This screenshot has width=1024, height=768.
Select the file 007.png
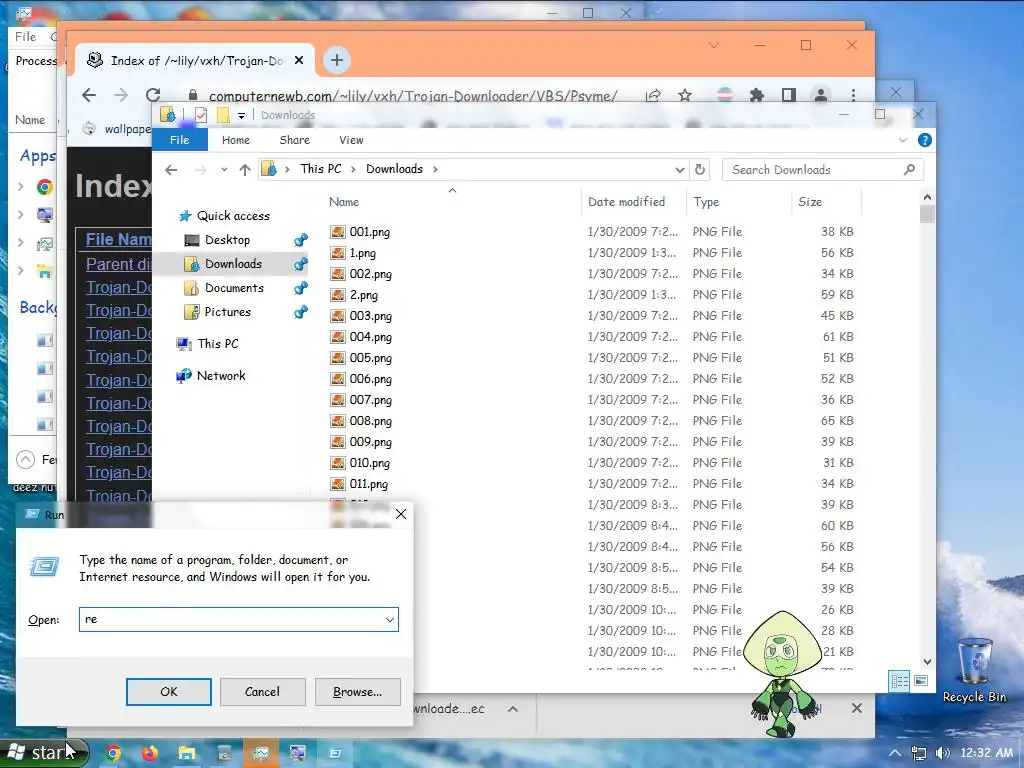(x=370, y=400)
